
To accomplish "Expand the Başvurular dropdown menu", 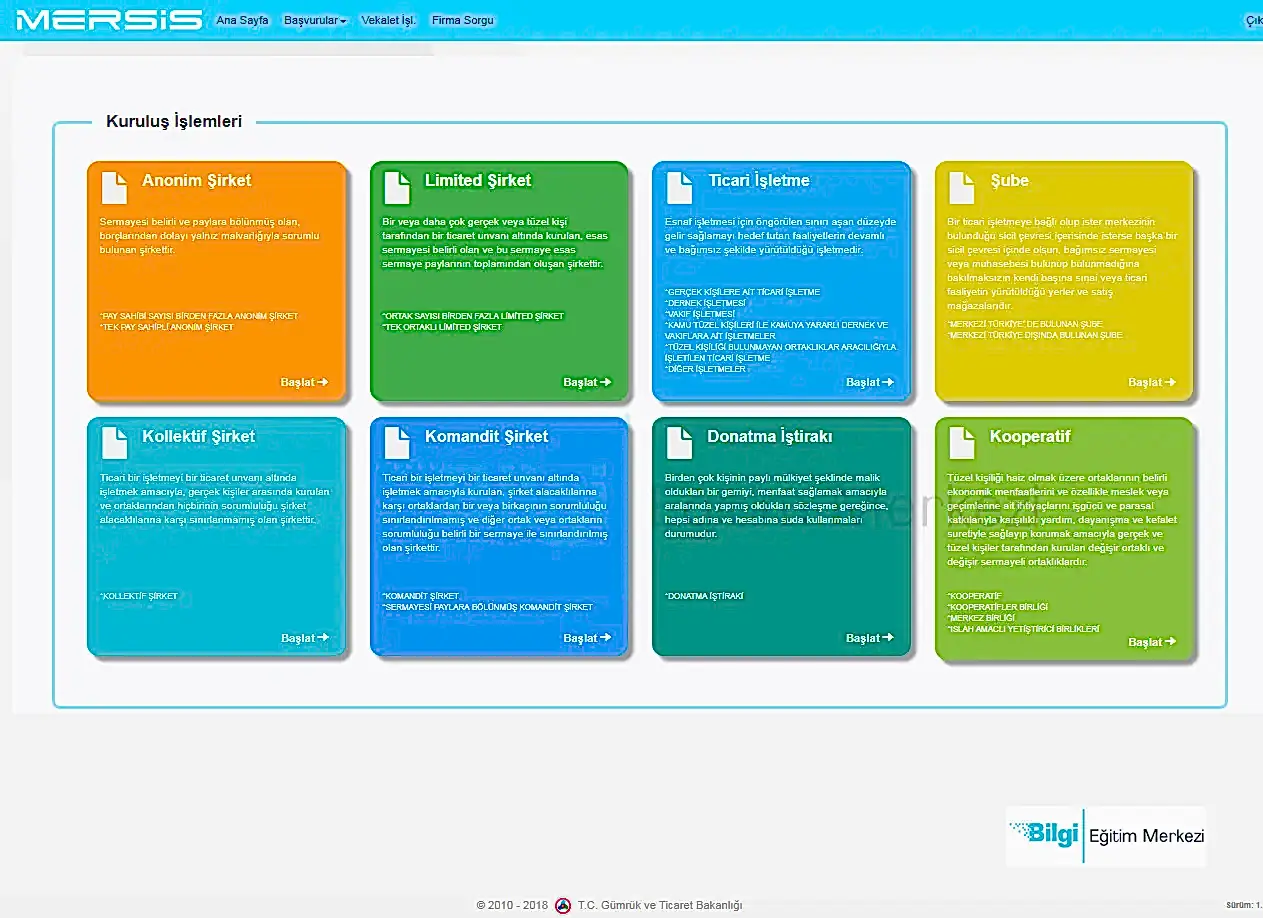I will (x=315, y=20).
